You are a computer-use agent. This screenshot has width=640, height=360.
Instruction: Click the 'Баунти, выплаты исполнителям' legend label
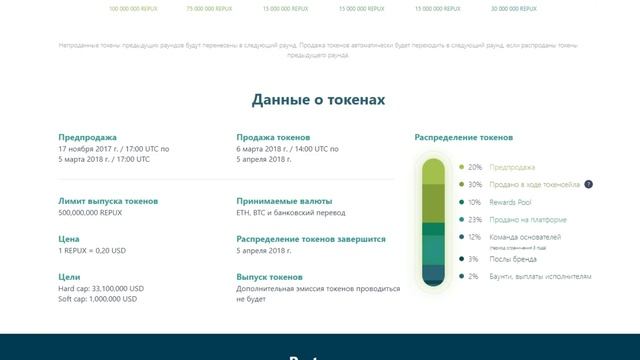[x=540, y=276]
